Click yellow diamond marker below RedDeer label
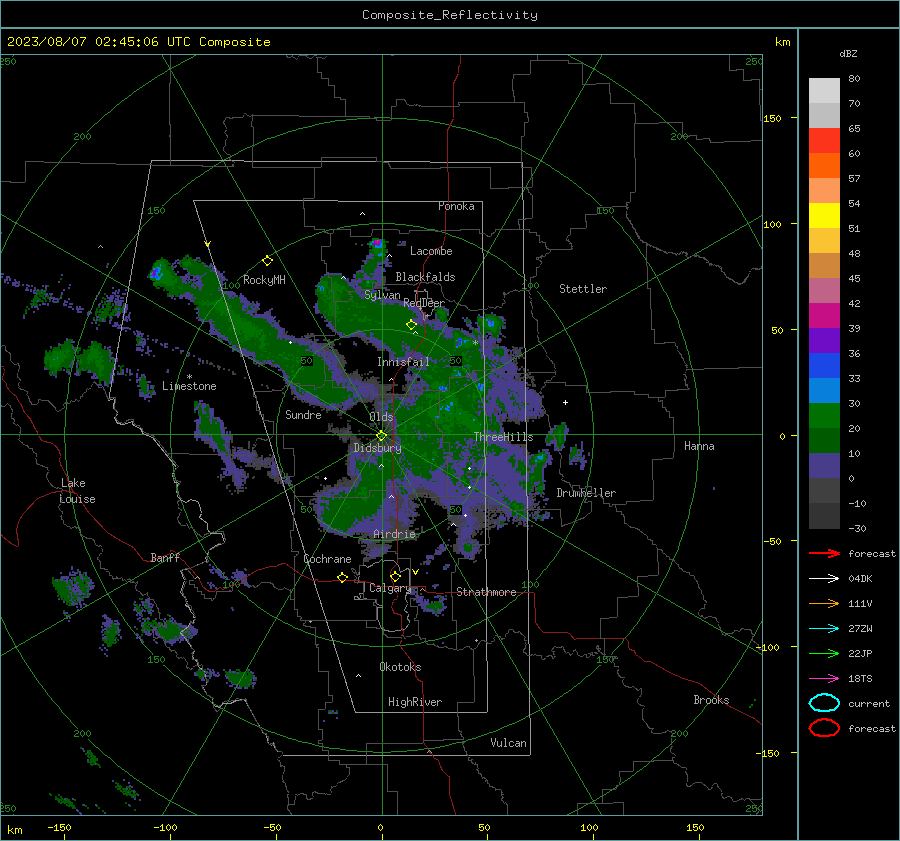Image resolution: width=900 pixels, height=841 pixels. pos(411,325)
